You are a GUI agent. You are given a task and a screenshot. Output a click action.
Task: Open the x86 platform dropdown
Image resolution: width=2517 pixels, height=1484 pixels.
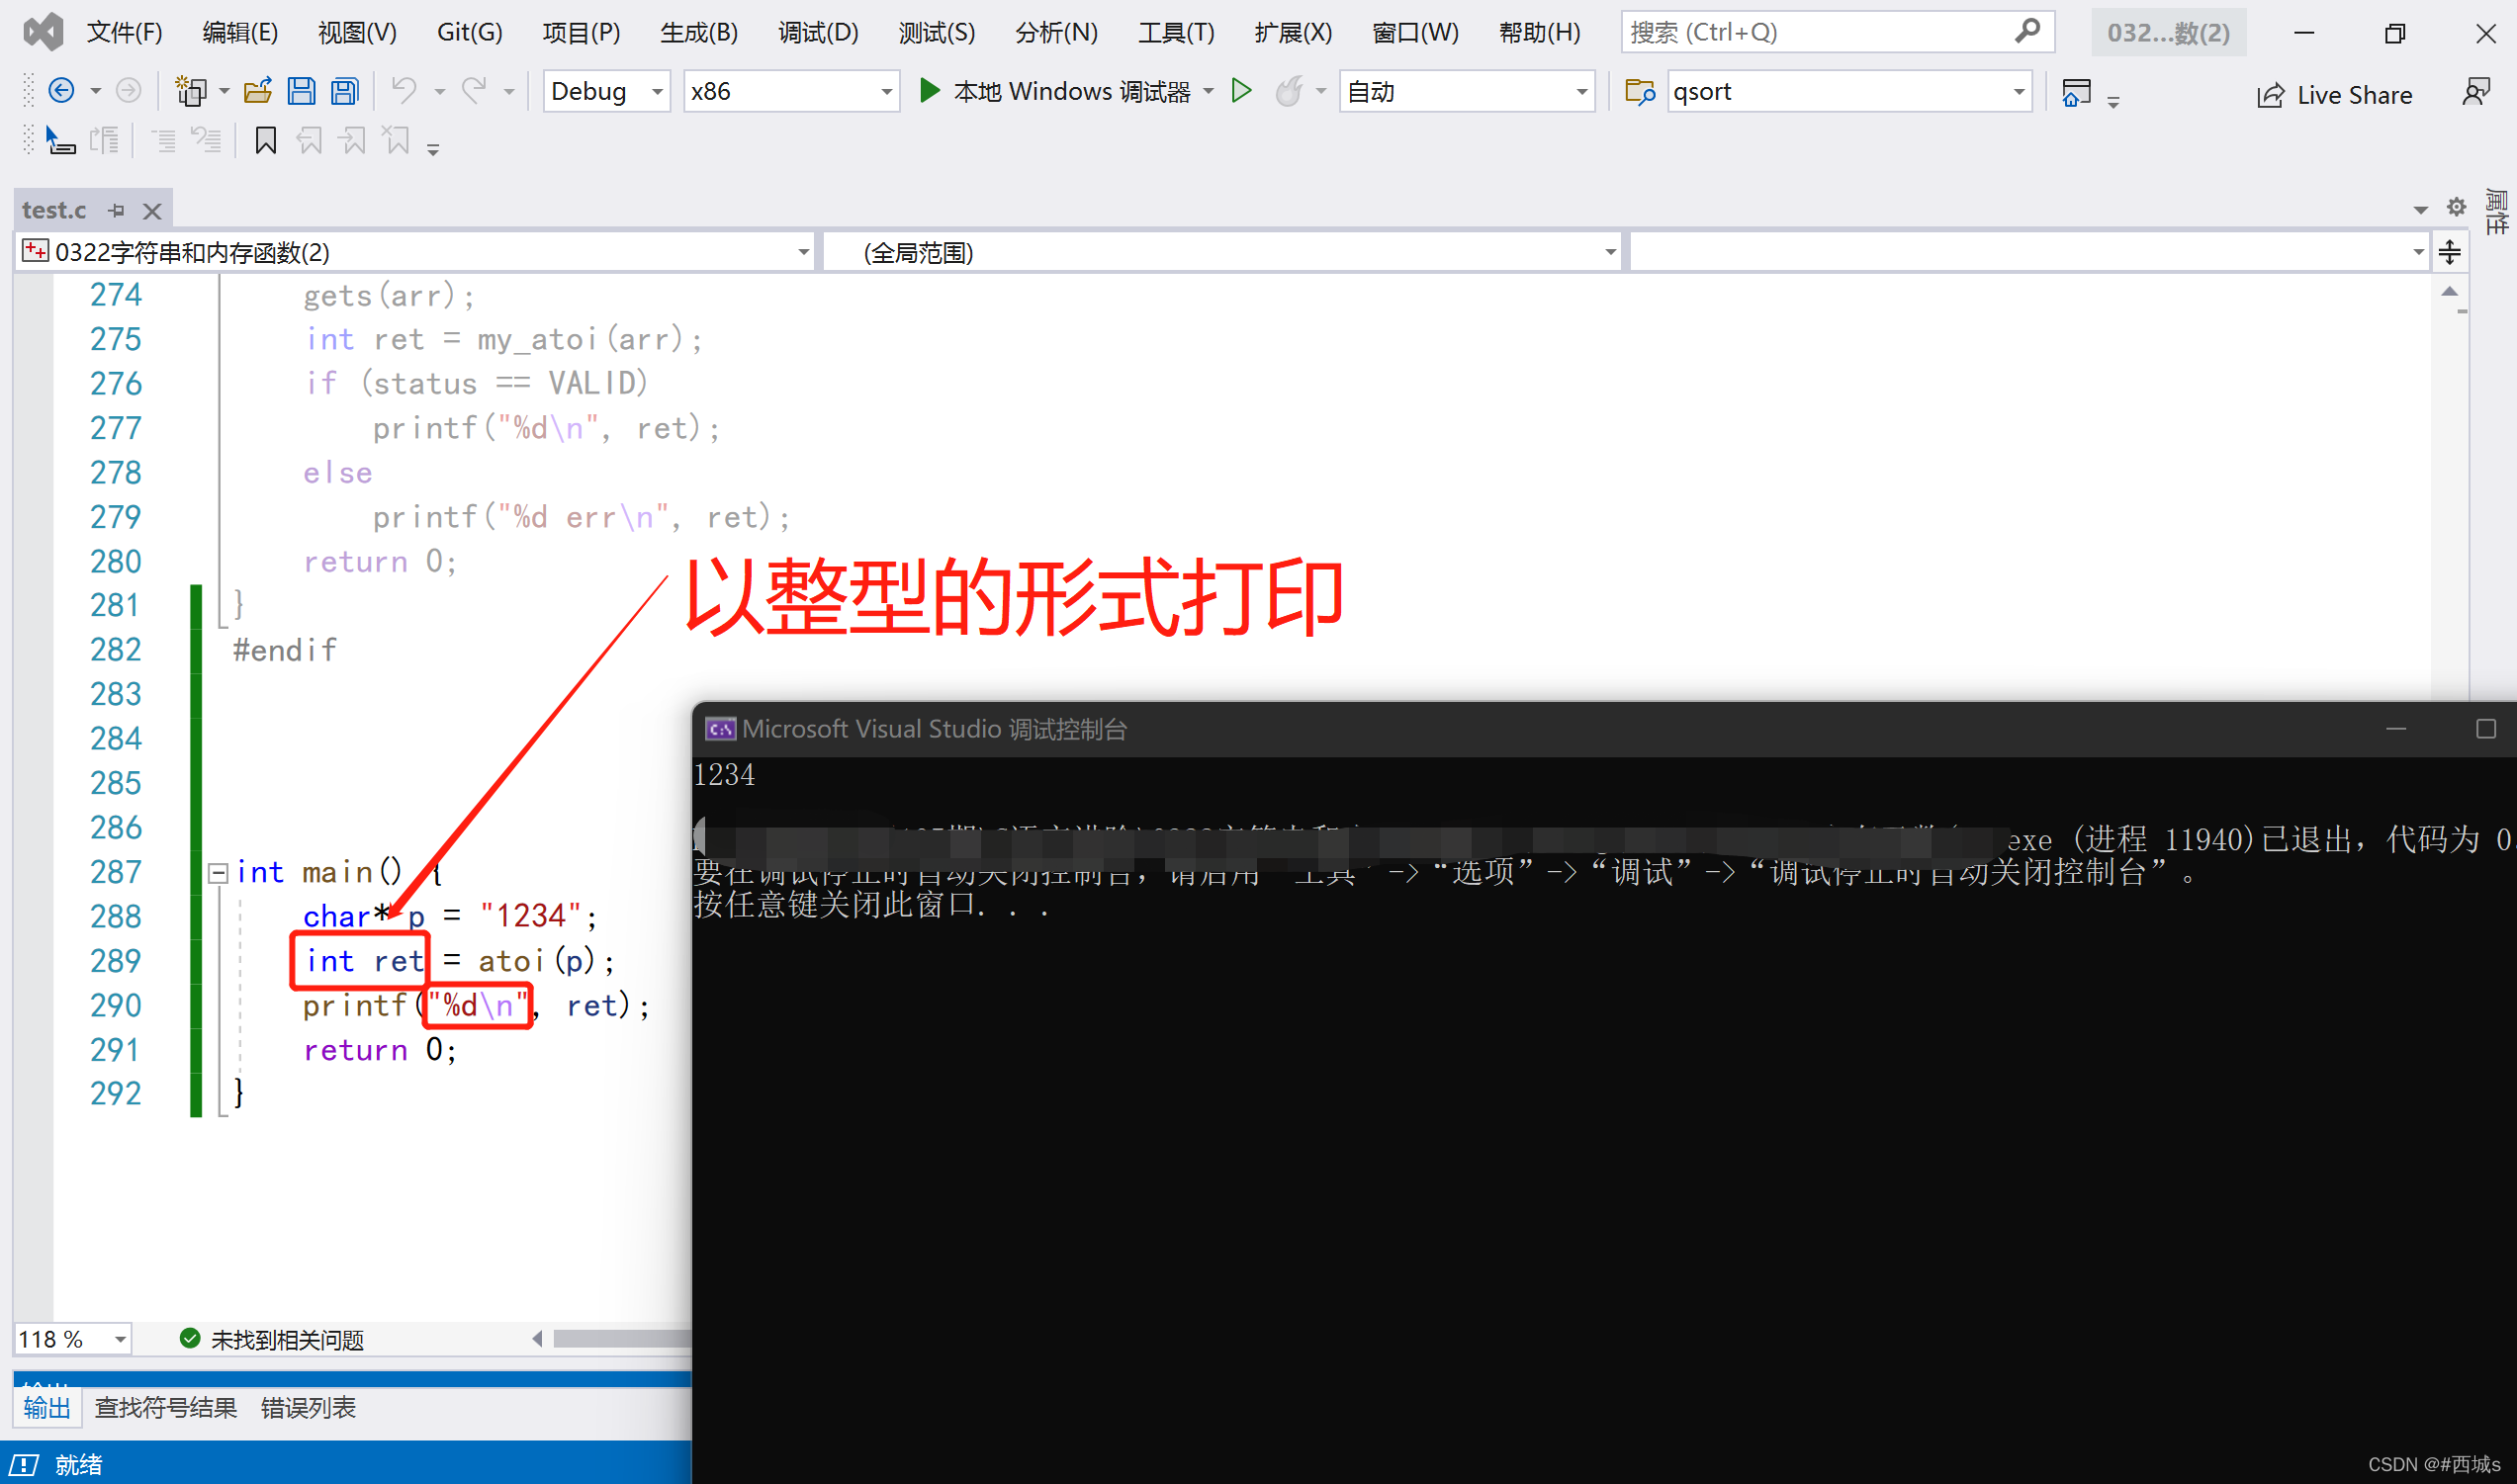[x=885, y=92]
